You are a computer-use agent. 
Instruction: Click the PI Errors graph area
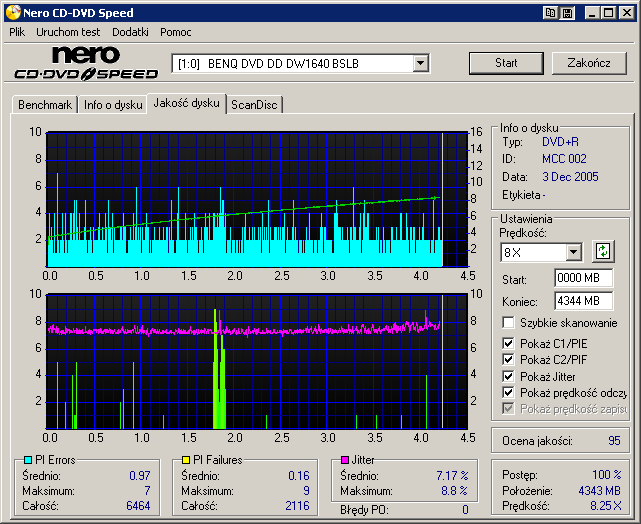[257, 199]
